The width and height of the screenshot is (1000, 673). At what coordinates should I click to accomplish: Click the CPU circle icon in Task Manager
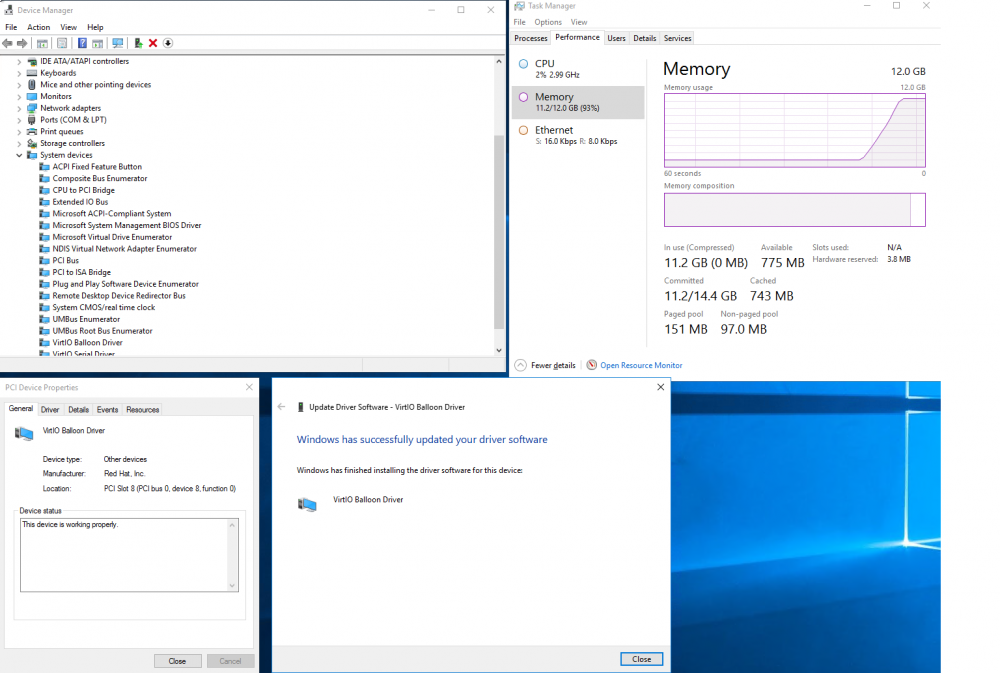point(524,64)
